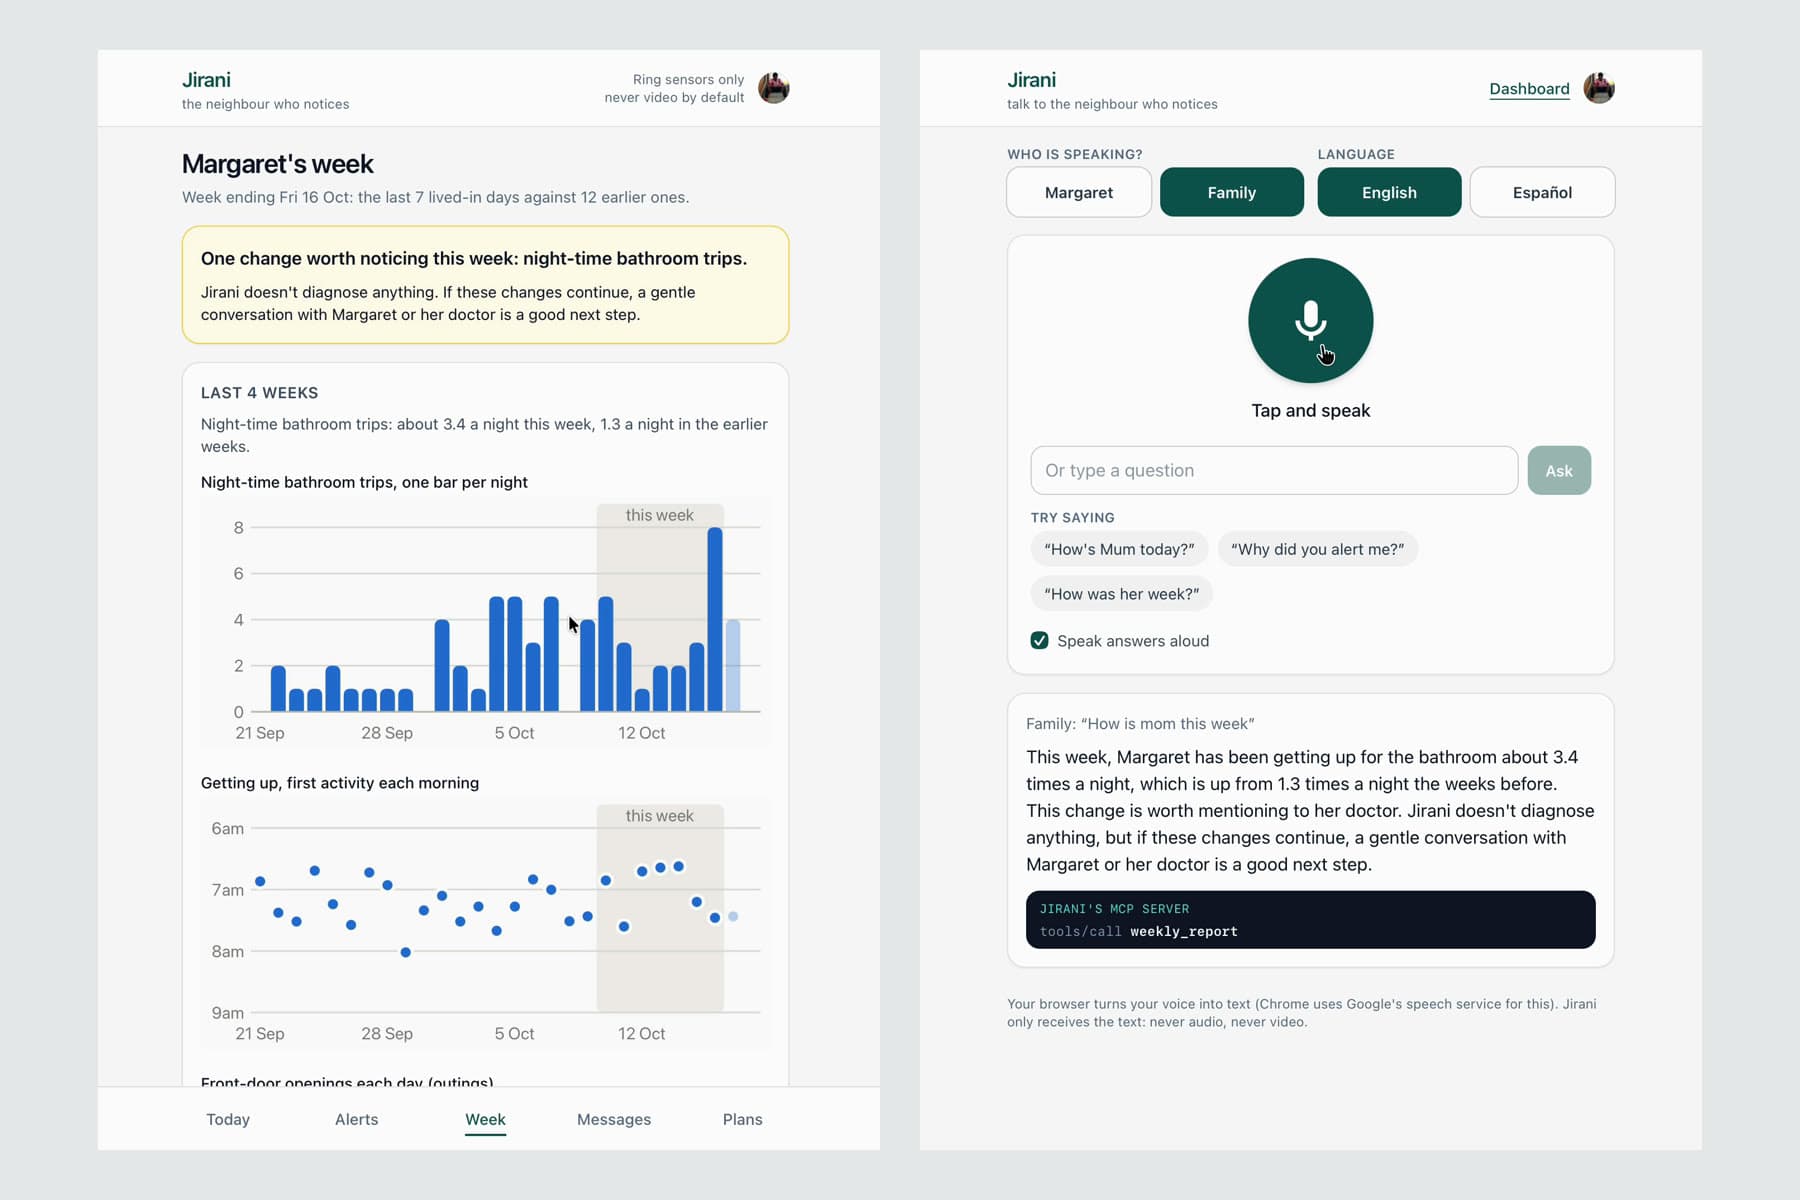Image resolution: width=1800 pixels, height=1200 pixels.
Task: Click the "Family: How is mom this week" line
Action: click(1140, 724)
